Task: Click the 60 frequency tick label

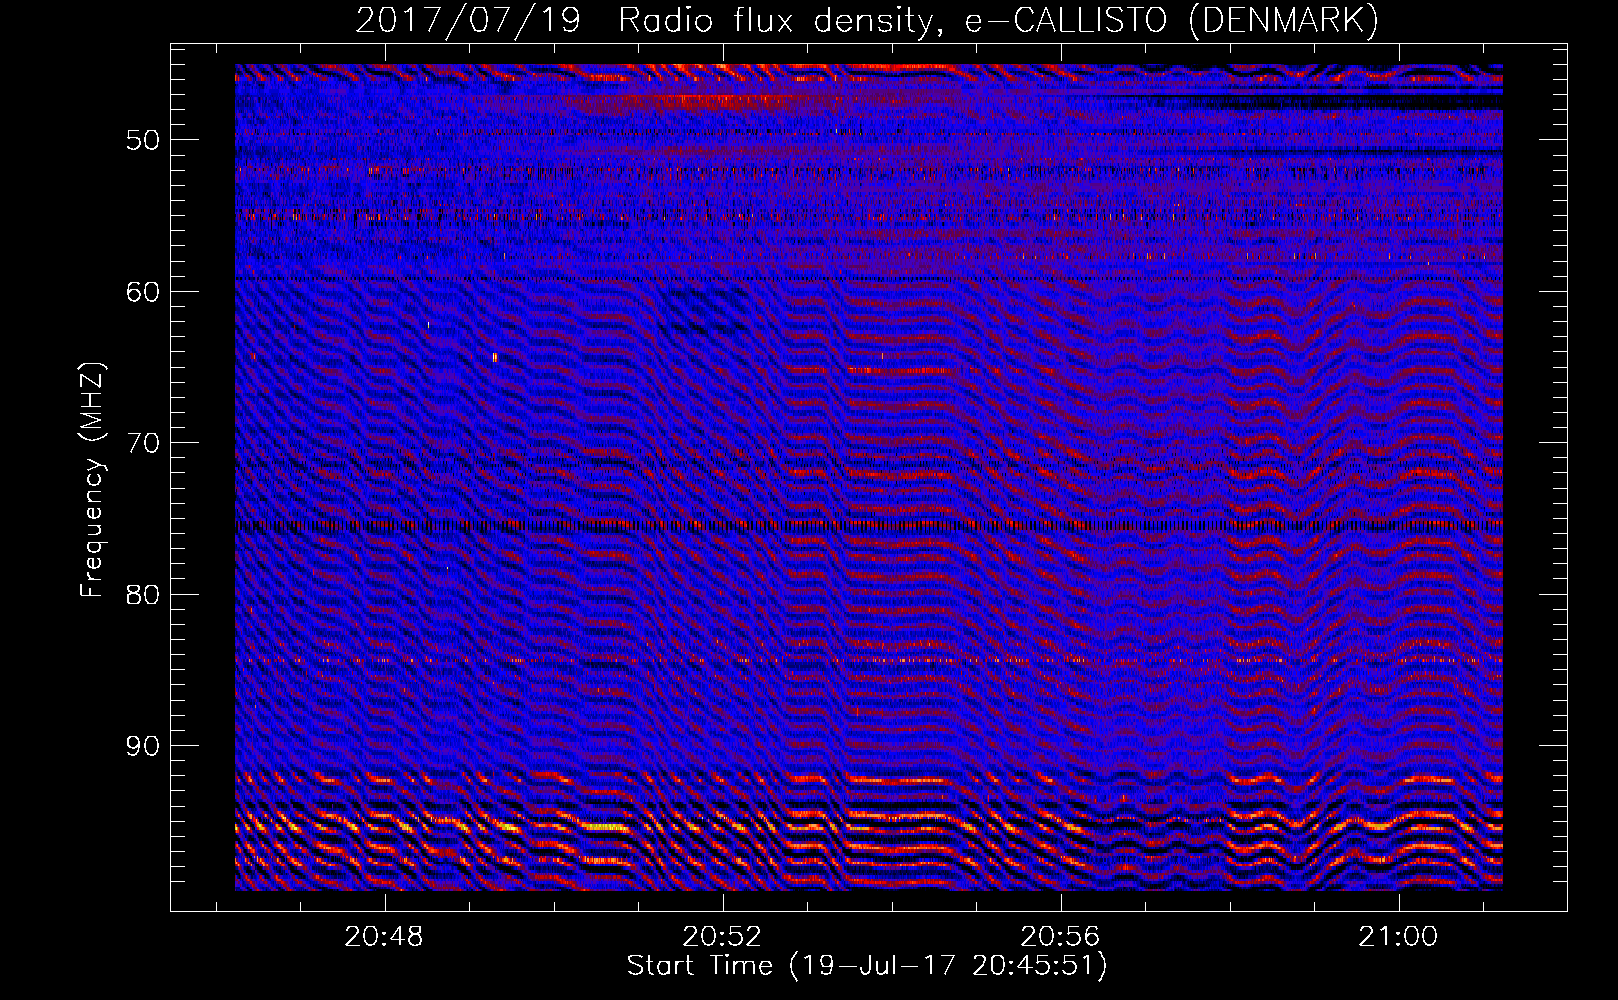Action: pyautogui.click(x=142, y=292)
